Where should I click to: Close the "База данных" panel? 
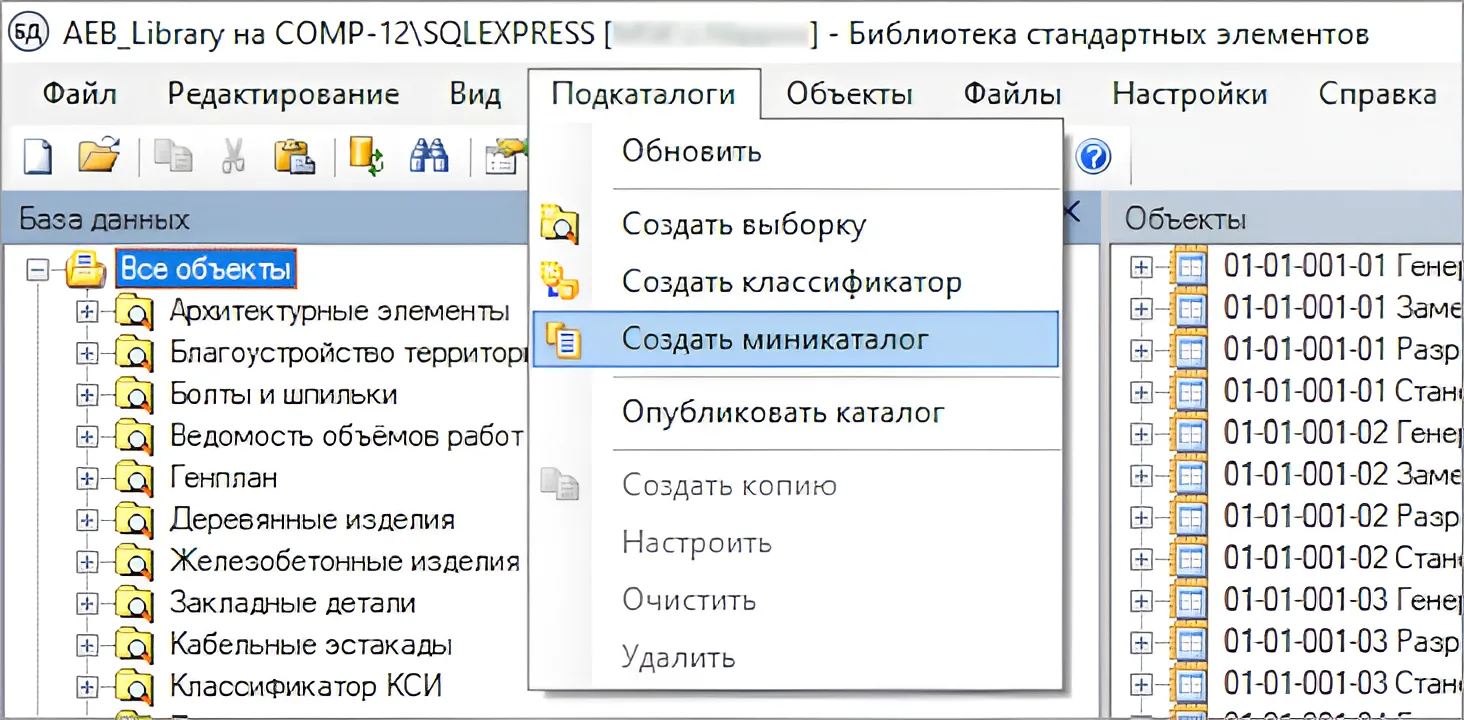coord(1072,212)
